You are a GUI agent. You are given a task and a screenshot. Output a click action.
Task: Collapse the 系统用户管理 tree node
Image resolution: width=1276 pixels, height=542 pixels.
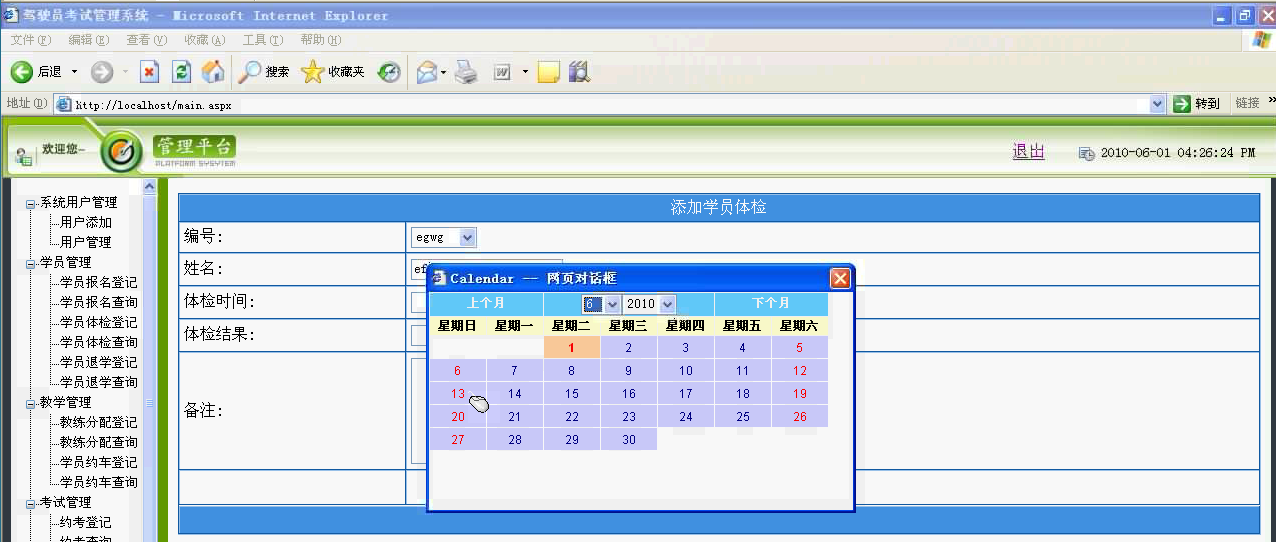[x=31, y=204]
